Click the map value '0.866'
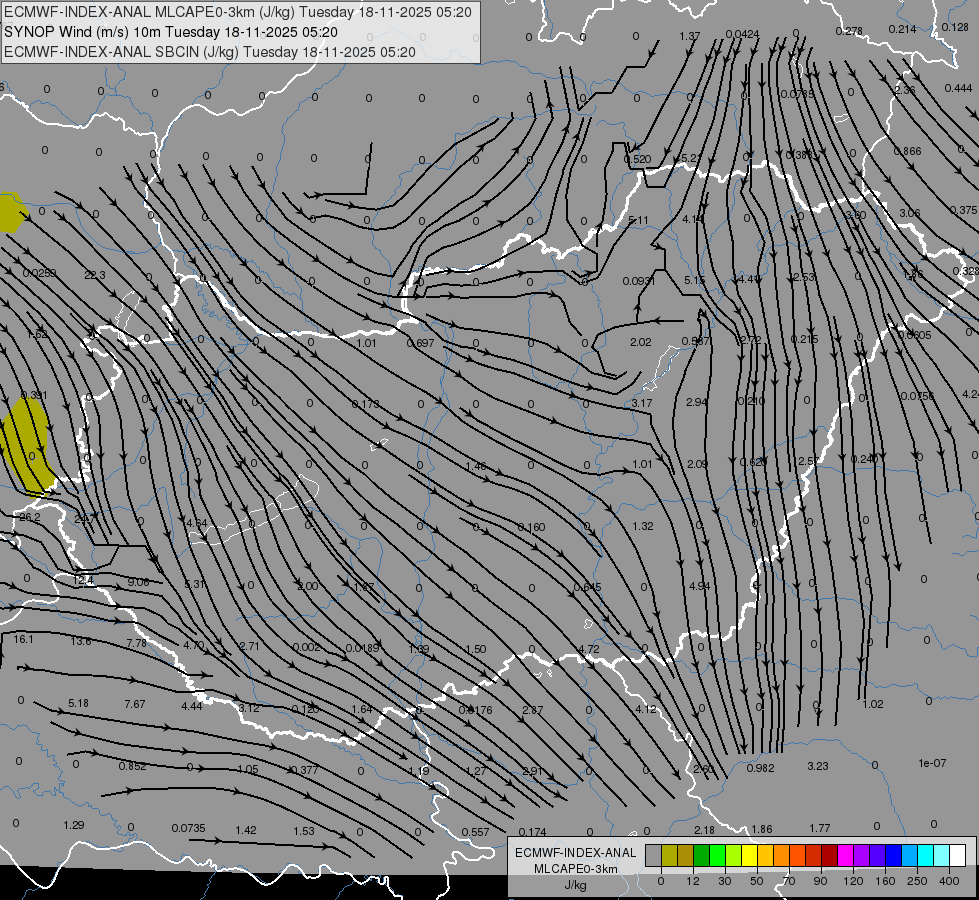This screenshot has height=900, width=979. tap(907, 151)
